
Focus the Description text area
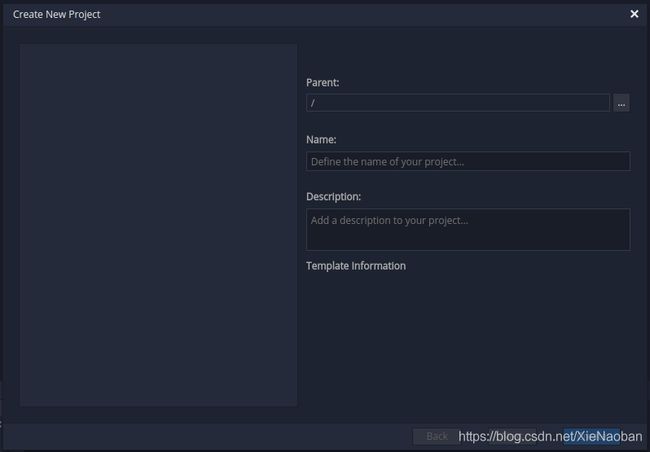pyautogui.click(x=468, y=229)
